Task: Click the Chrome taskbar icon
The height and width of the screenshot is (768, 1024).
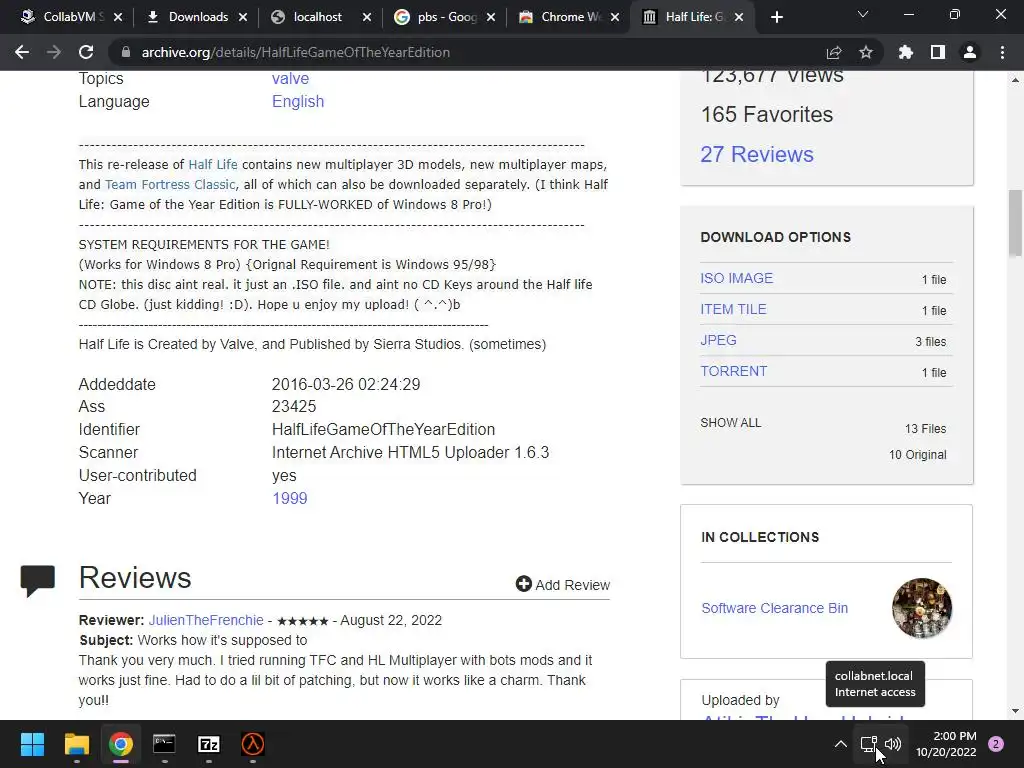Action: pos(121,744)
